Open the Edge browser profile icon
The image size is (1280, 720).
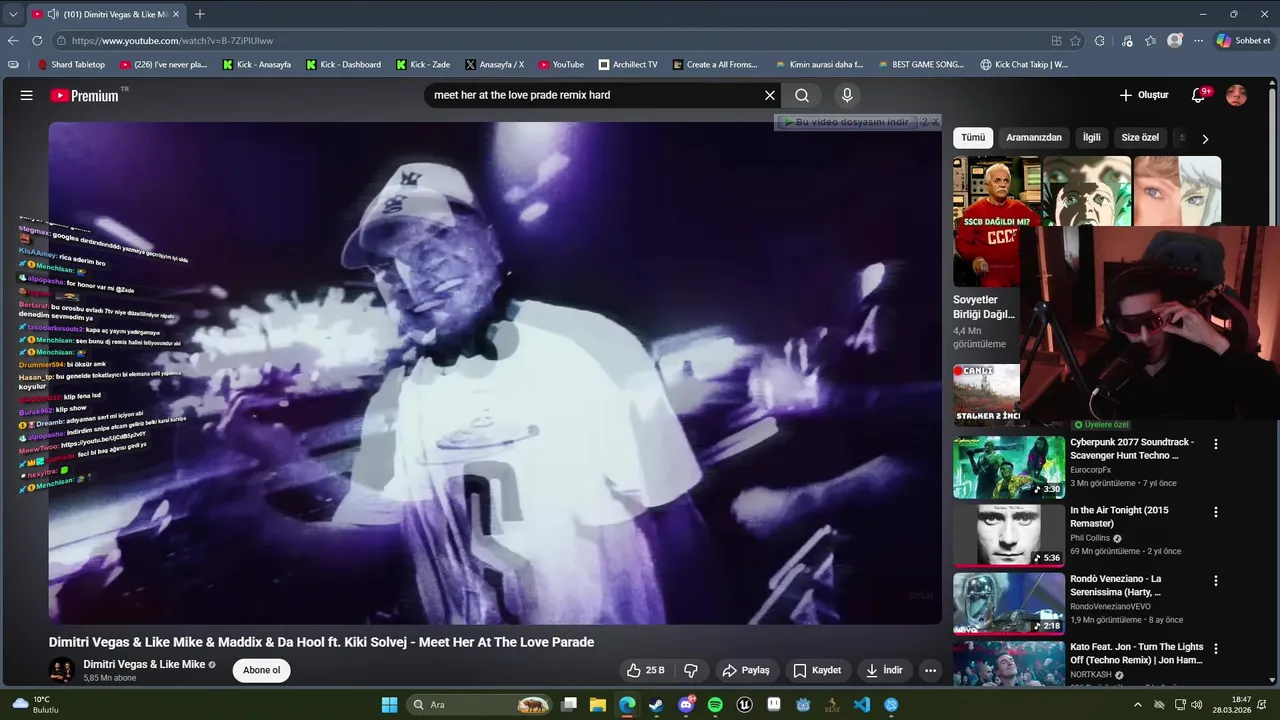pyautogui.click(x=1175, y=41)
